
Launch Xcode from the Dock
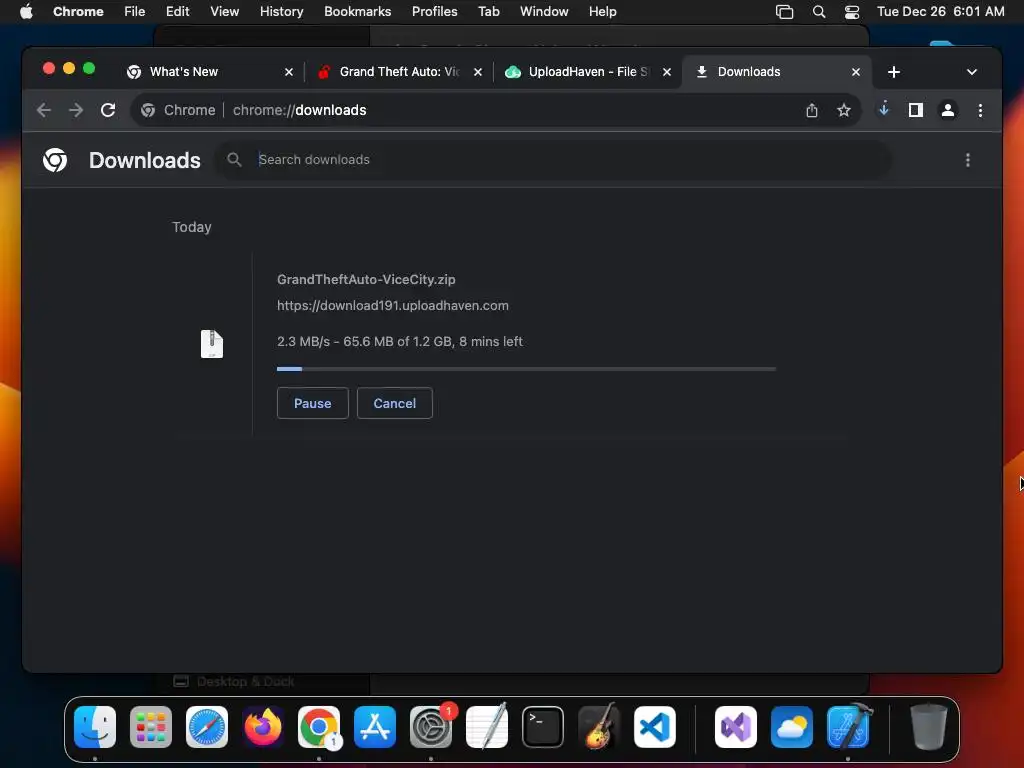[x=848, y=727]
